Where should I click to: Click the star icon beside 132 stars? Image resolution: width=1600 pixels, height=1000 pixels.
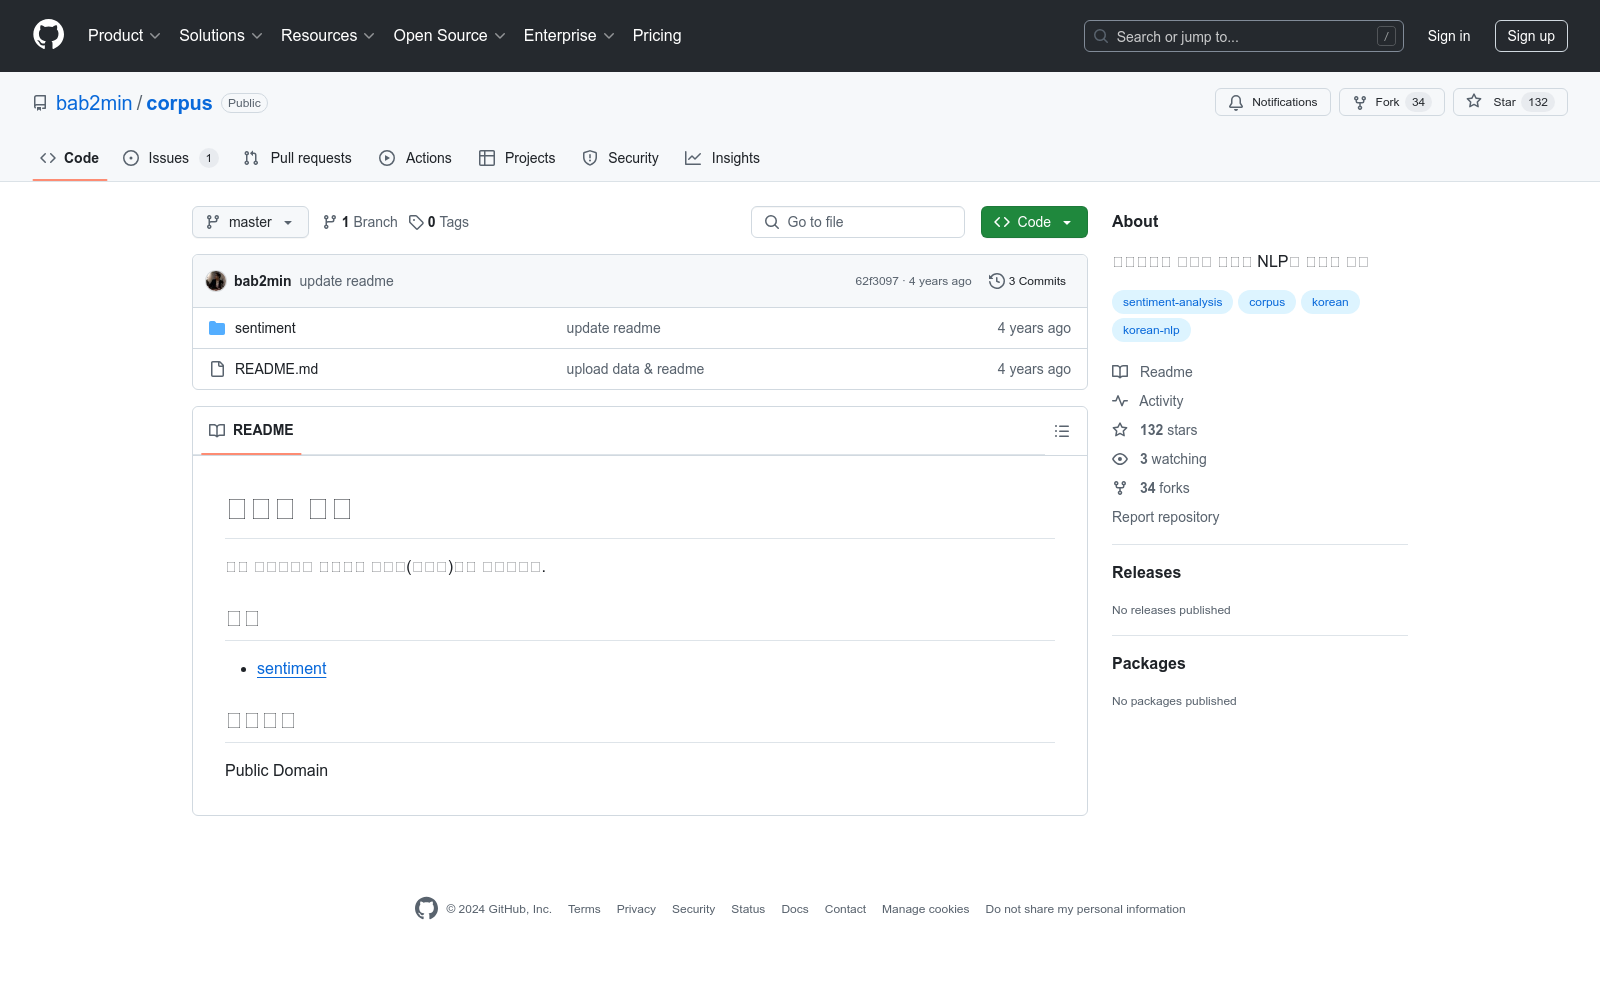[x=1120, y=430]
